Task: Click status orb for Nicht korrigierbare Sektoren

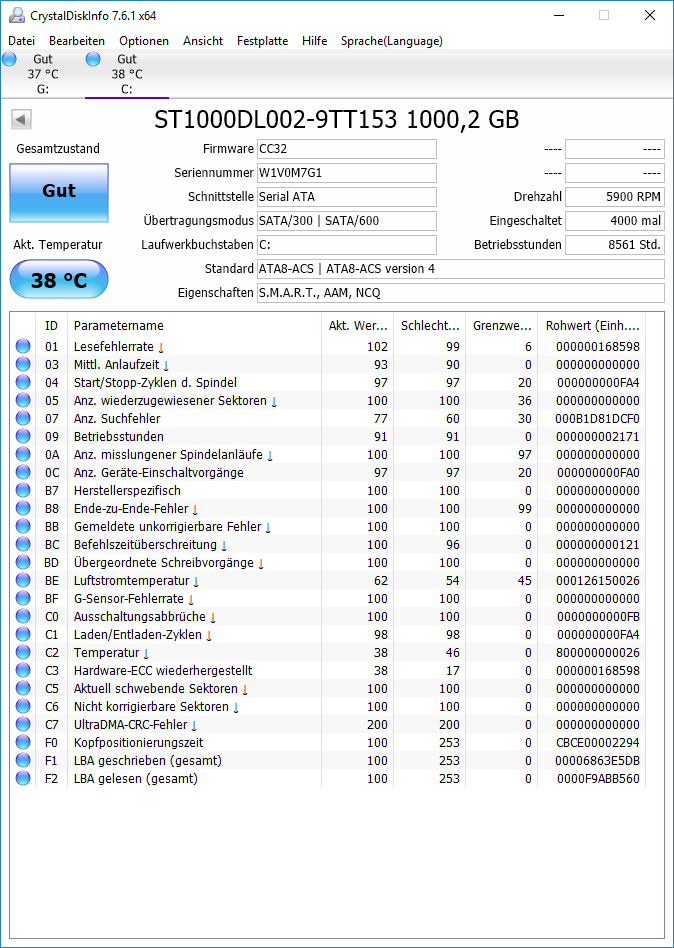Action: point(23,706)
